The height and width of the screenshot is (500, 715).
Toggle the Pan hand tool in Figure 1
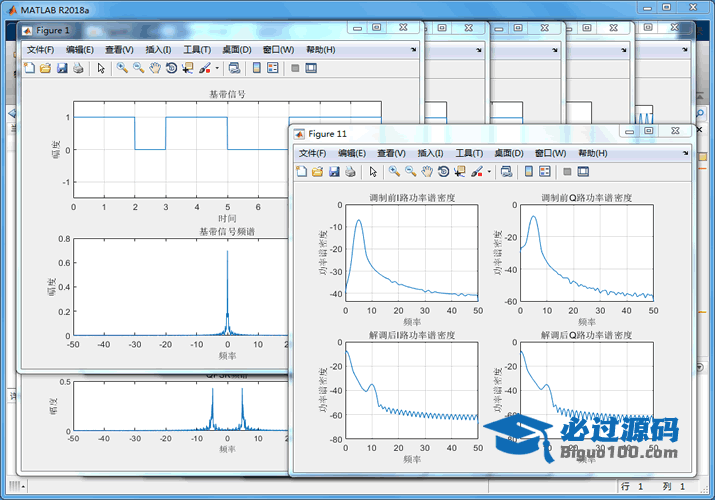click(155, 68)
